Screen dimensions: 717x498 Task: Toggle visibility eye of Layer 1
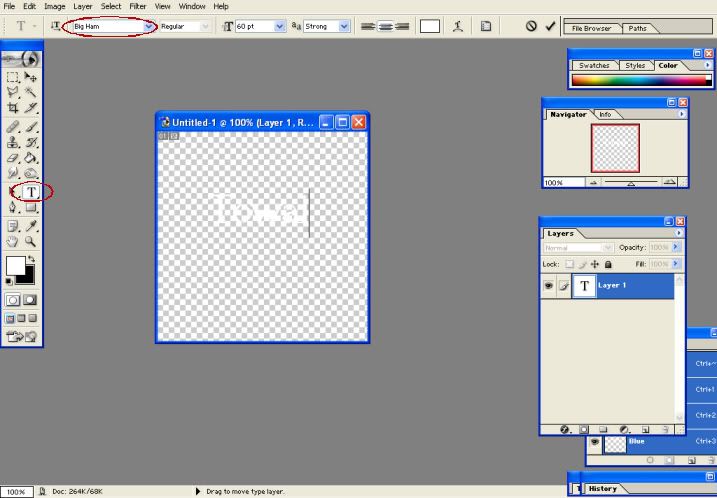(x=548, y=286)
